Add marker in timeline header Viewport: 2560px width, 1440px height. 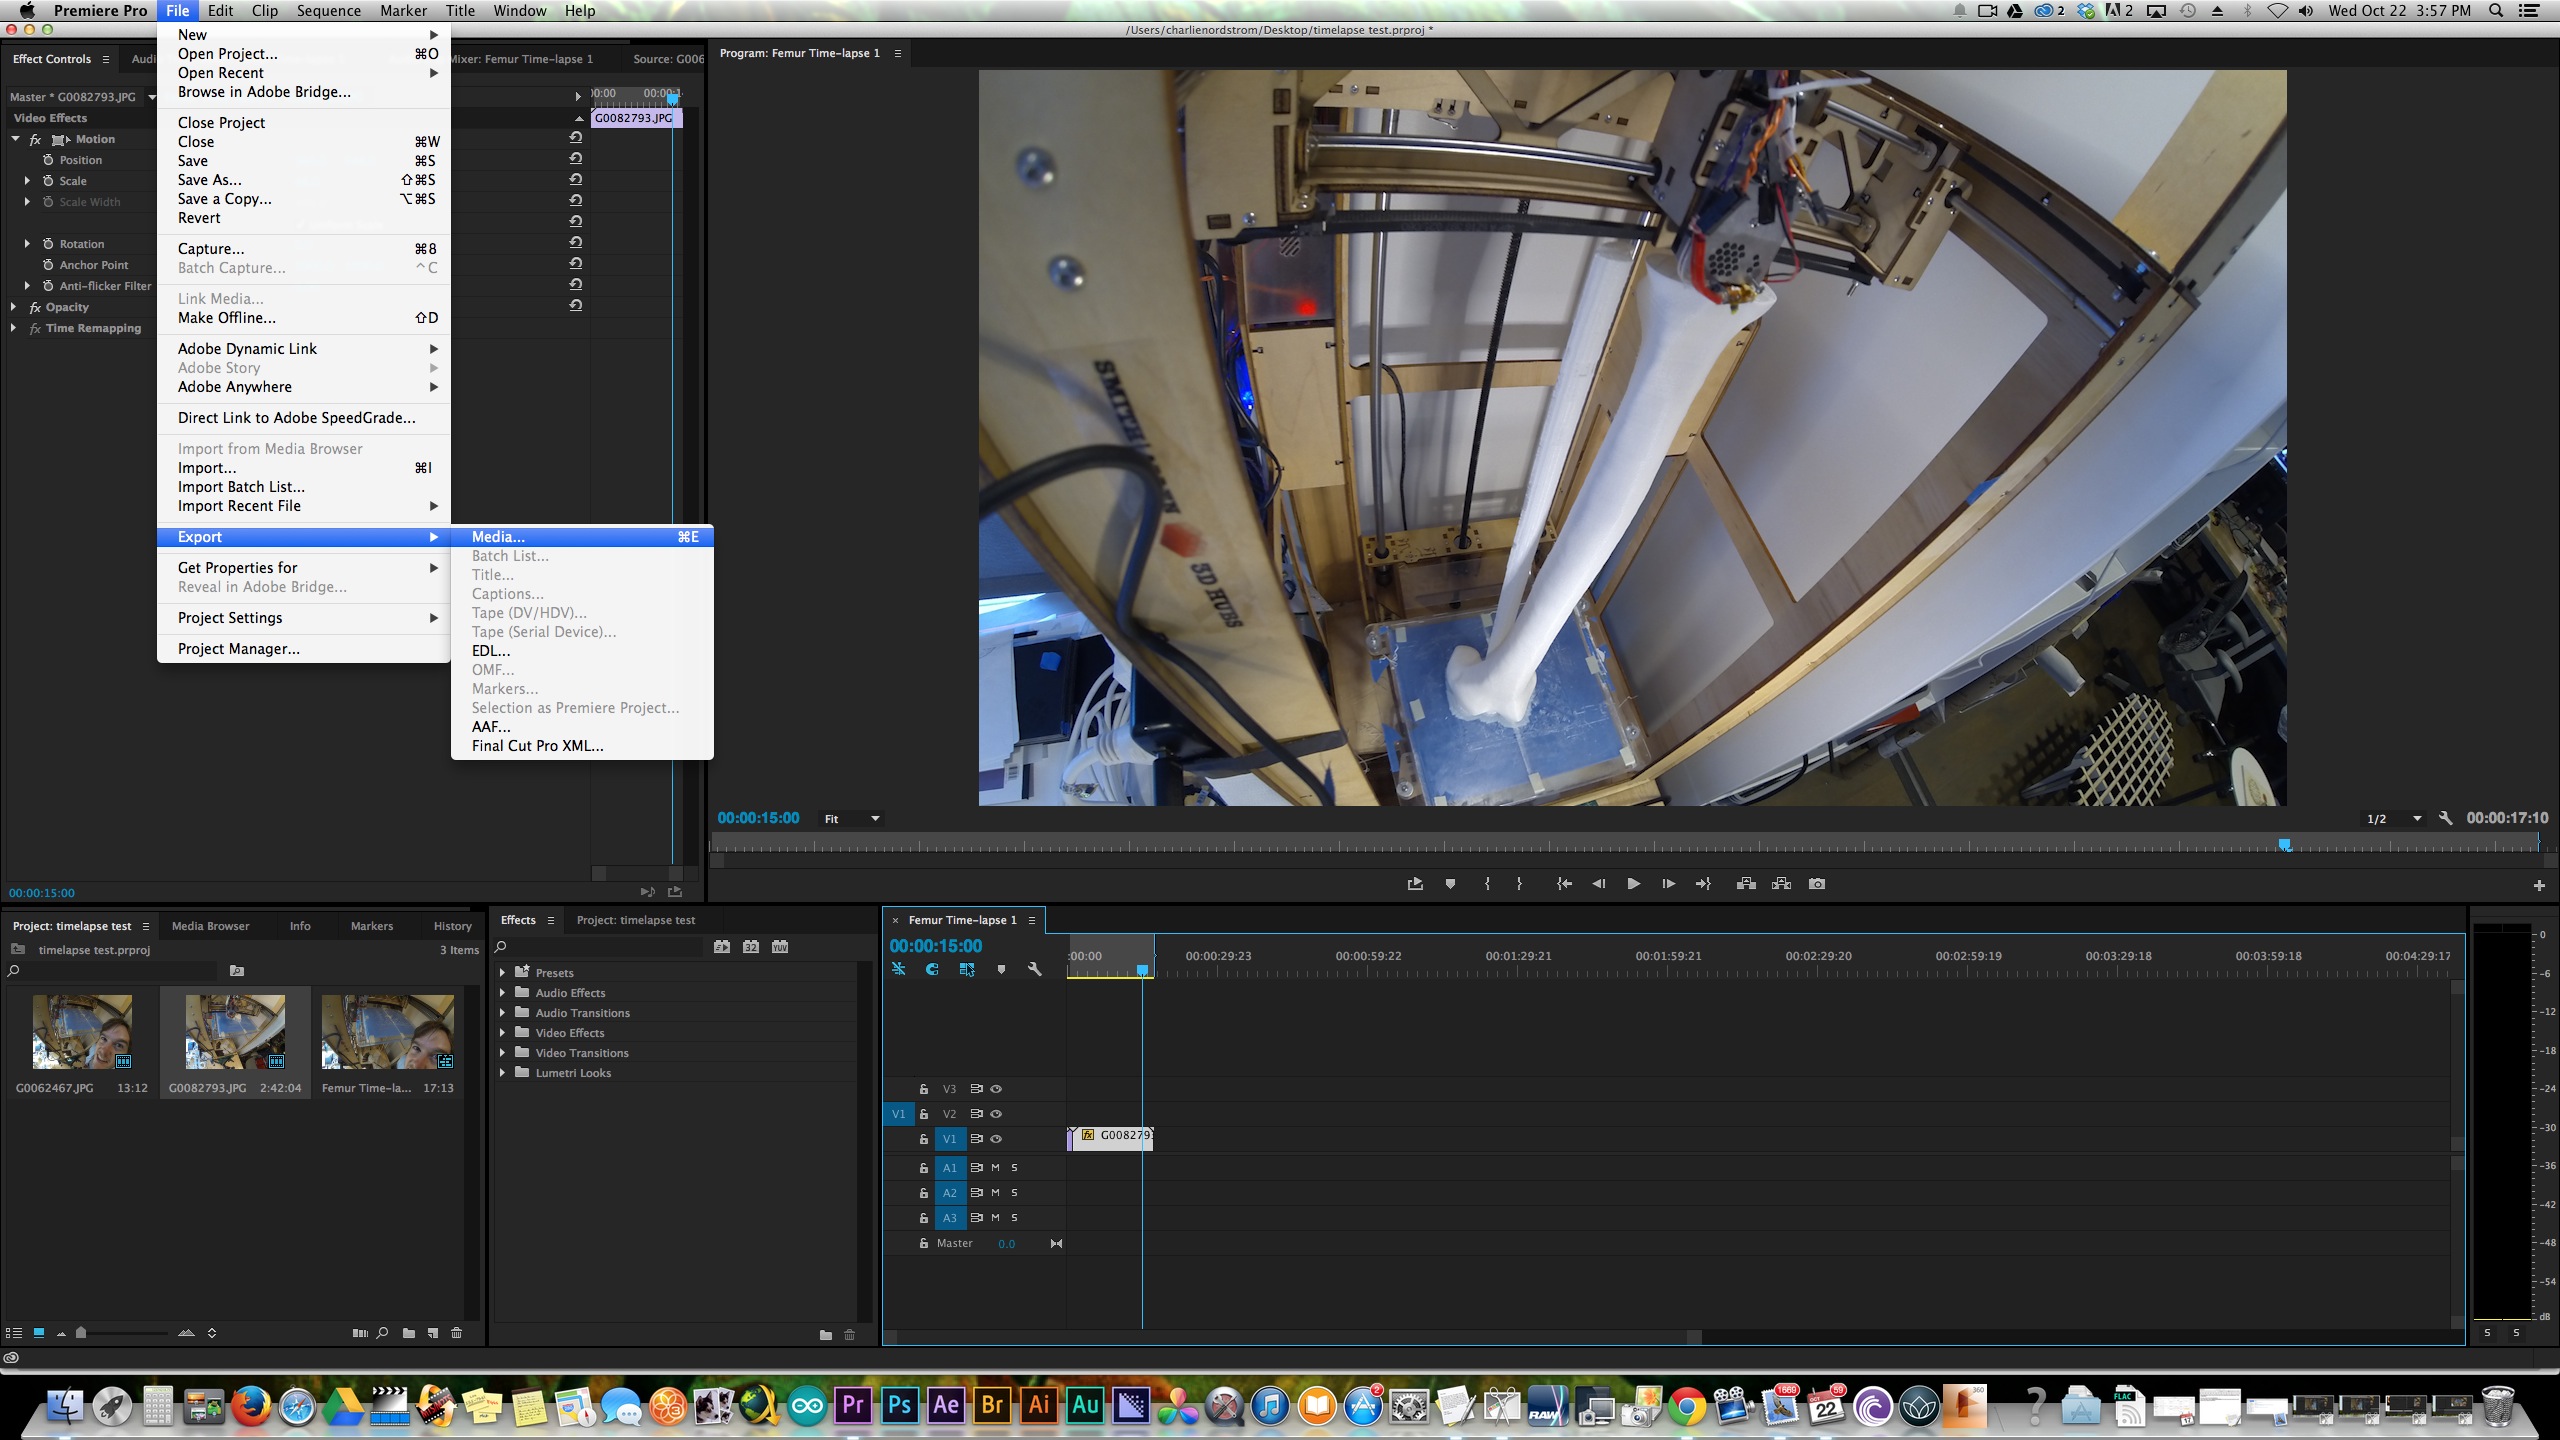[x=1001, y=969]
